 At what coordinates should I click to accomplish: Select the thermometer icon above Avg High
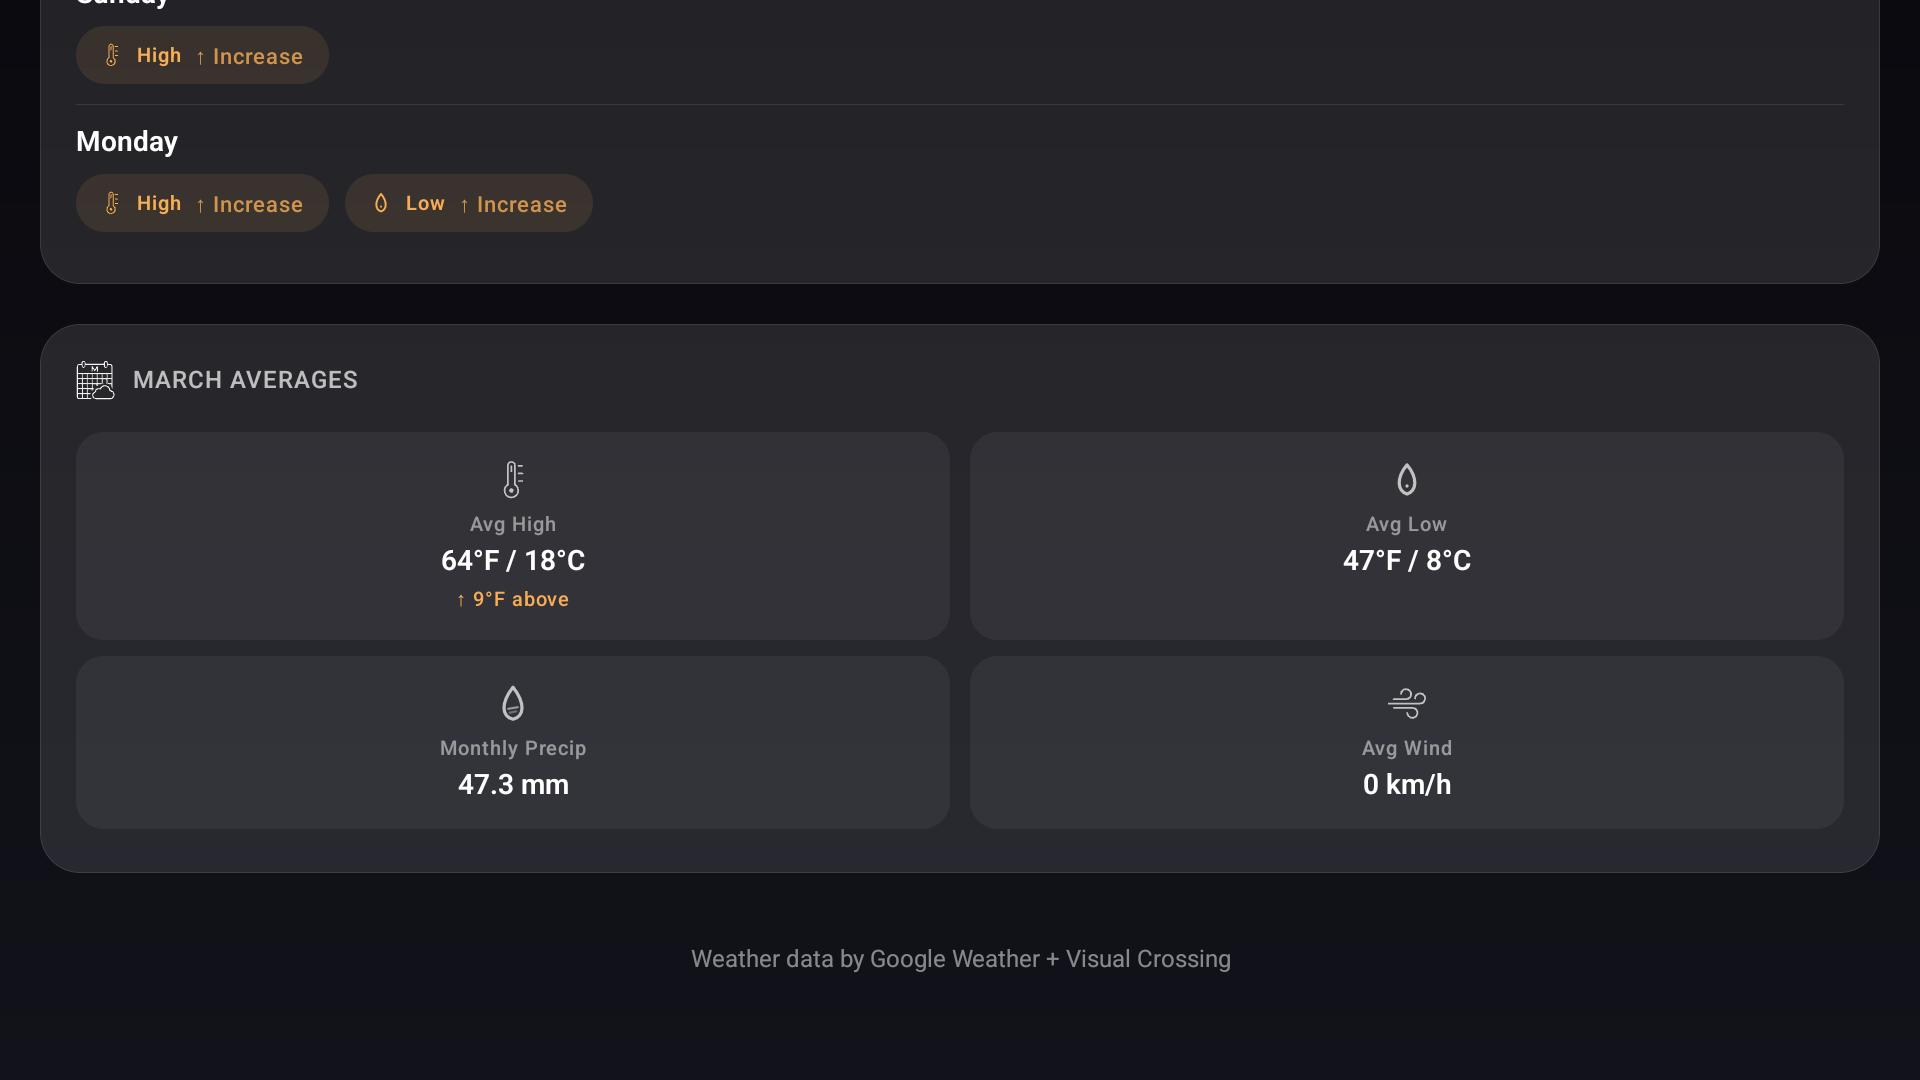click(513, 480)
